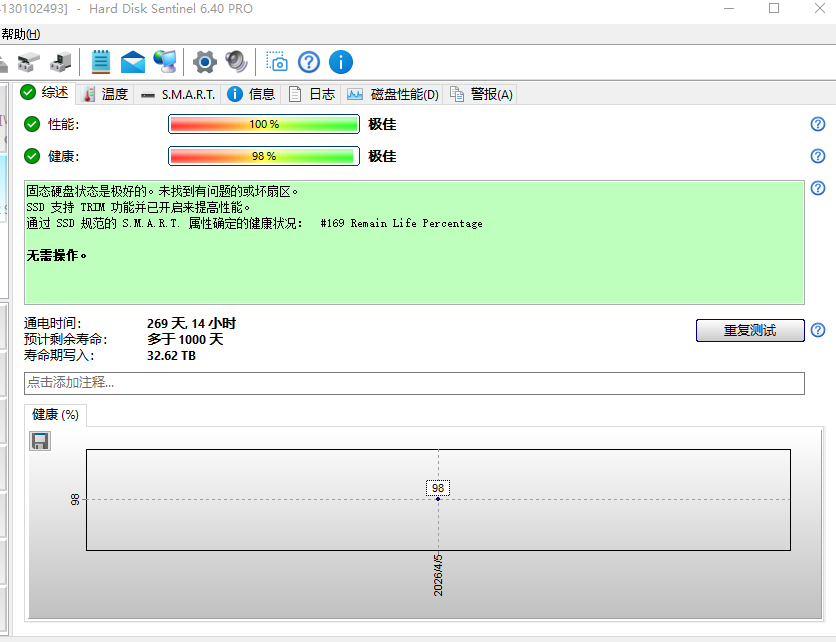Click the floppy disk save chart icon
The height and width of the screenshot is (642, 836).
pos(40,441)
